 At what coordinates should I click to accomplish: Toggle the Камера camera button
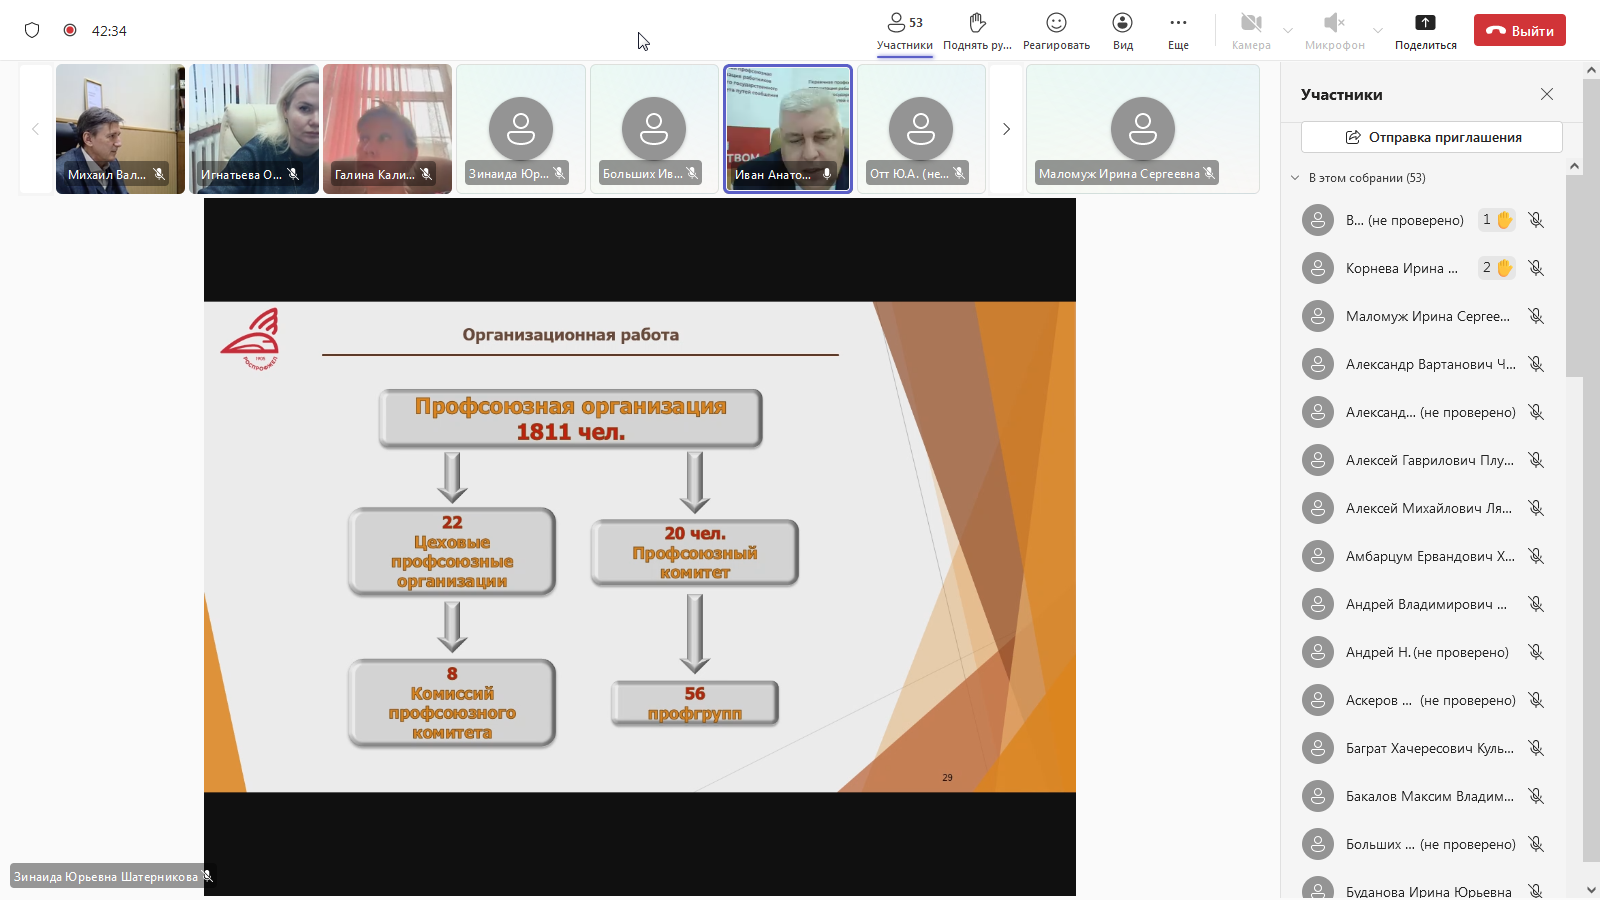point(1251,30)
